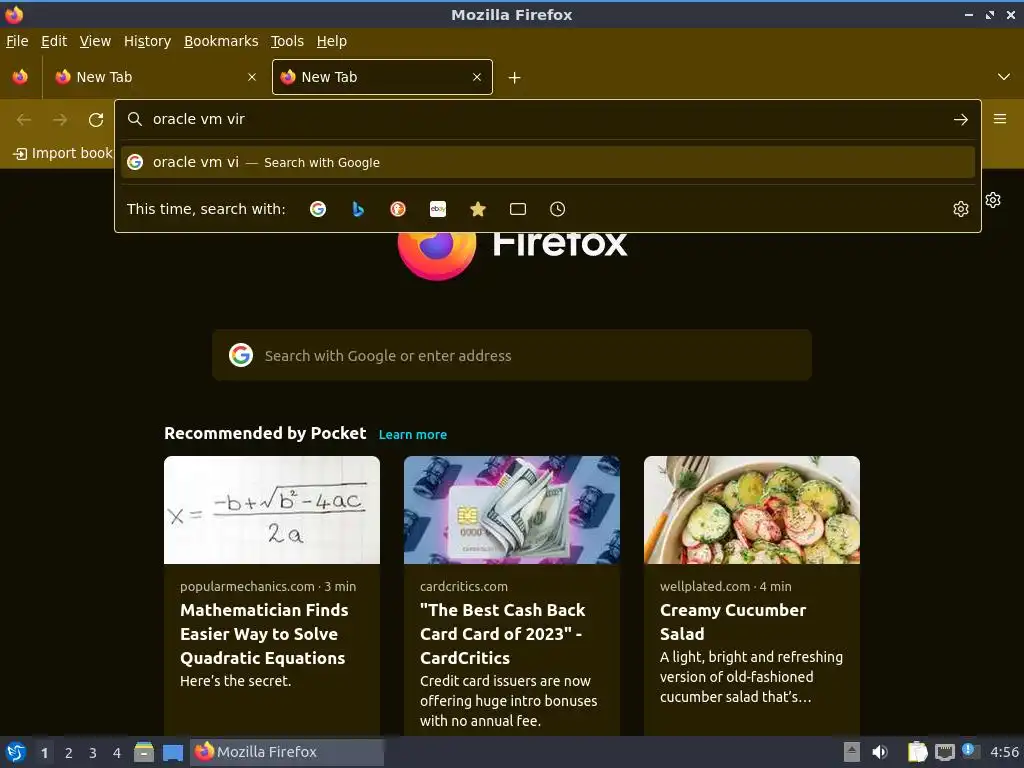Image resolution: width=1024 pixels, height=768 pixels.
Task: Personalize new tab gear icon
Action: (993, 200)
